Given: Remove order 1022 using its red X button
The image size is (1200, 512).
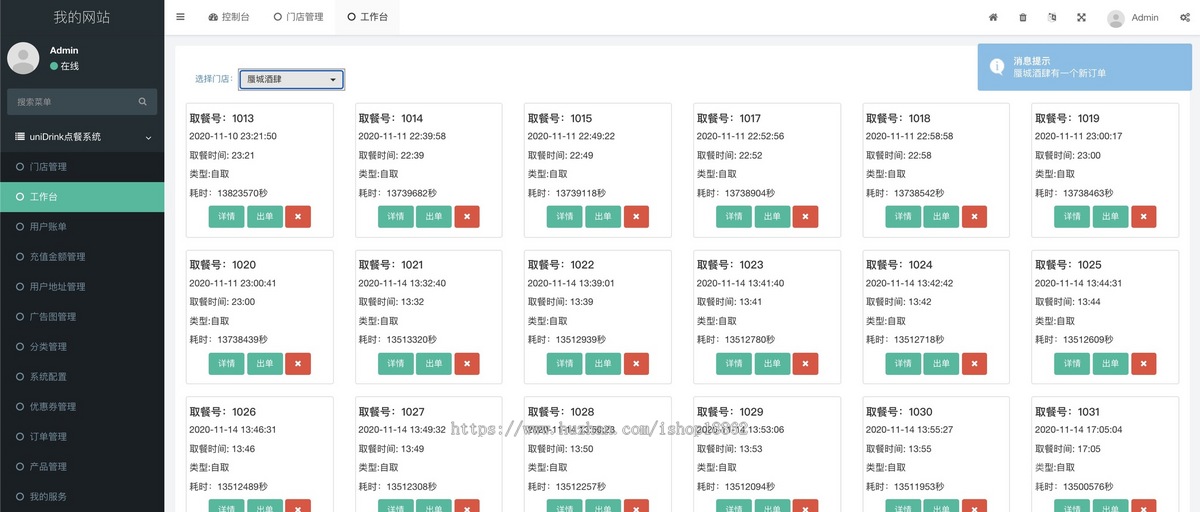Looking at the screenshot, I should tap(636, 363).
